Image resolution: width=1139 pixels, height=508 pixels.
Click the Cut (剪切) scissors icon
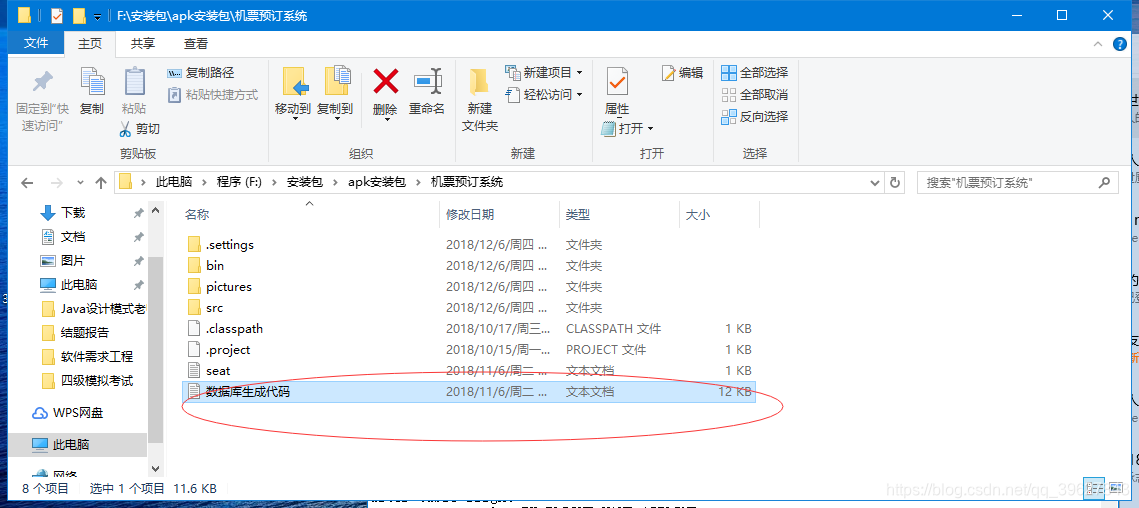tap(125, 129)
